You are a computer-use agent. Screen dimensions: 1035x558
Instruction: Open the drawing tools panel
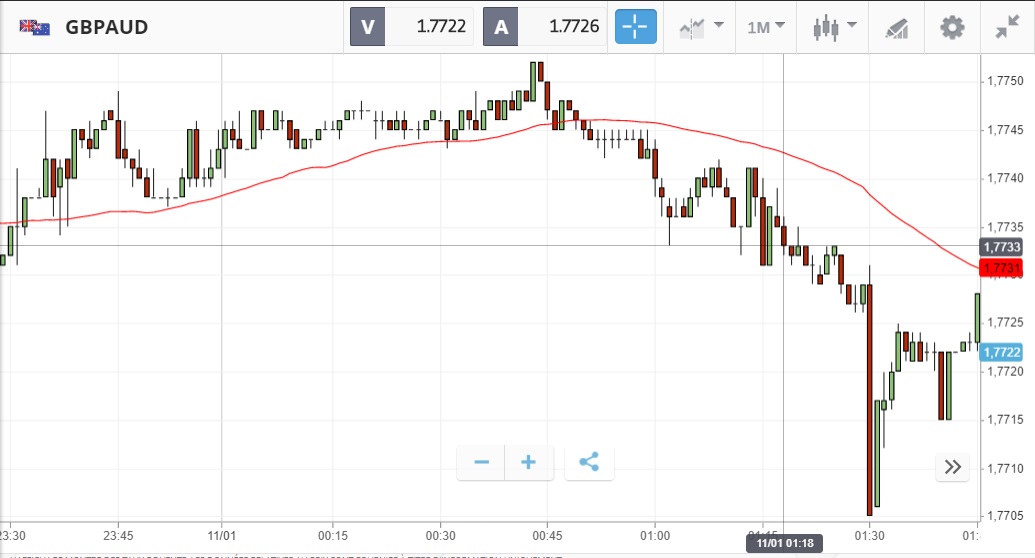coord(897,27)
